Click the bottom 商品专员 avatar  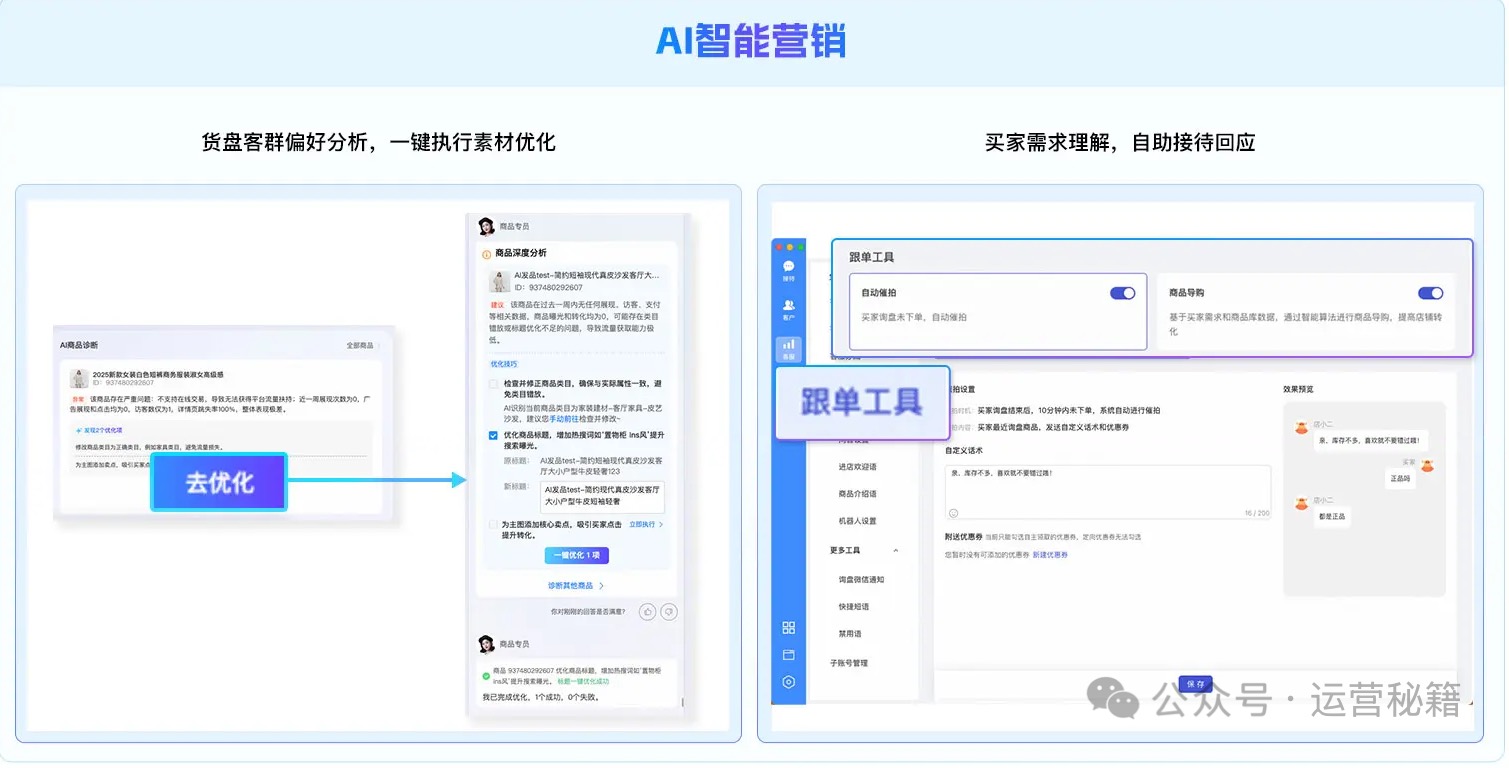[486, 643]
